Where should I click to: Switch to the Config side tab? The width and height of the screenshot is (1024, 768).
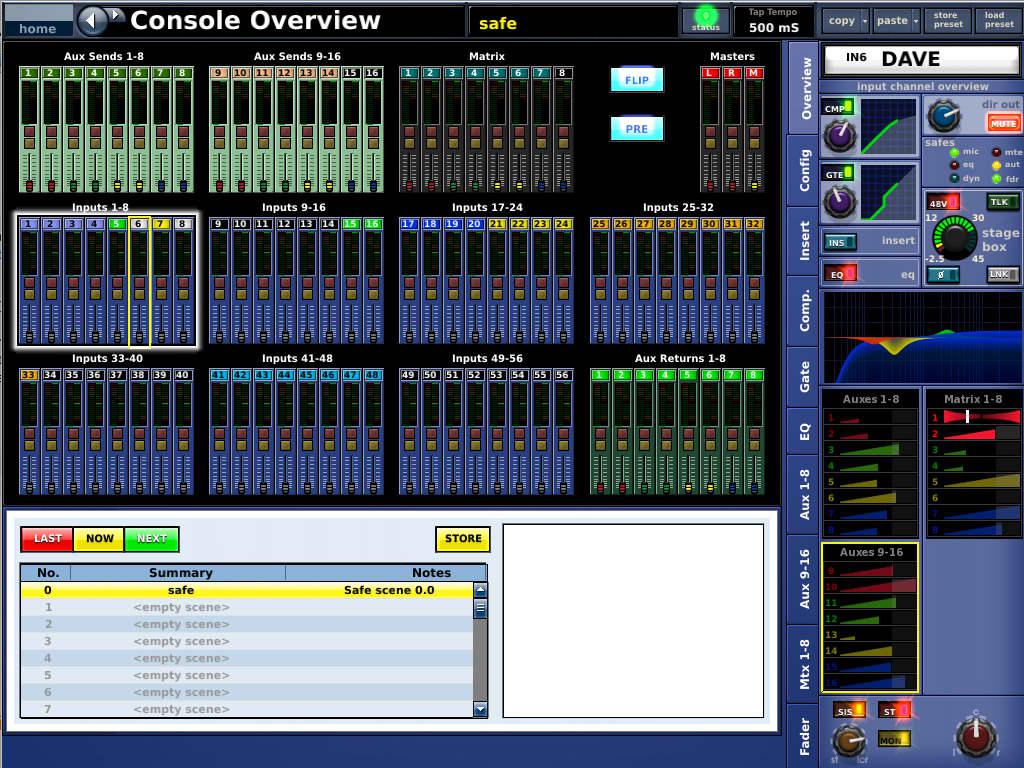click(805, 171)
